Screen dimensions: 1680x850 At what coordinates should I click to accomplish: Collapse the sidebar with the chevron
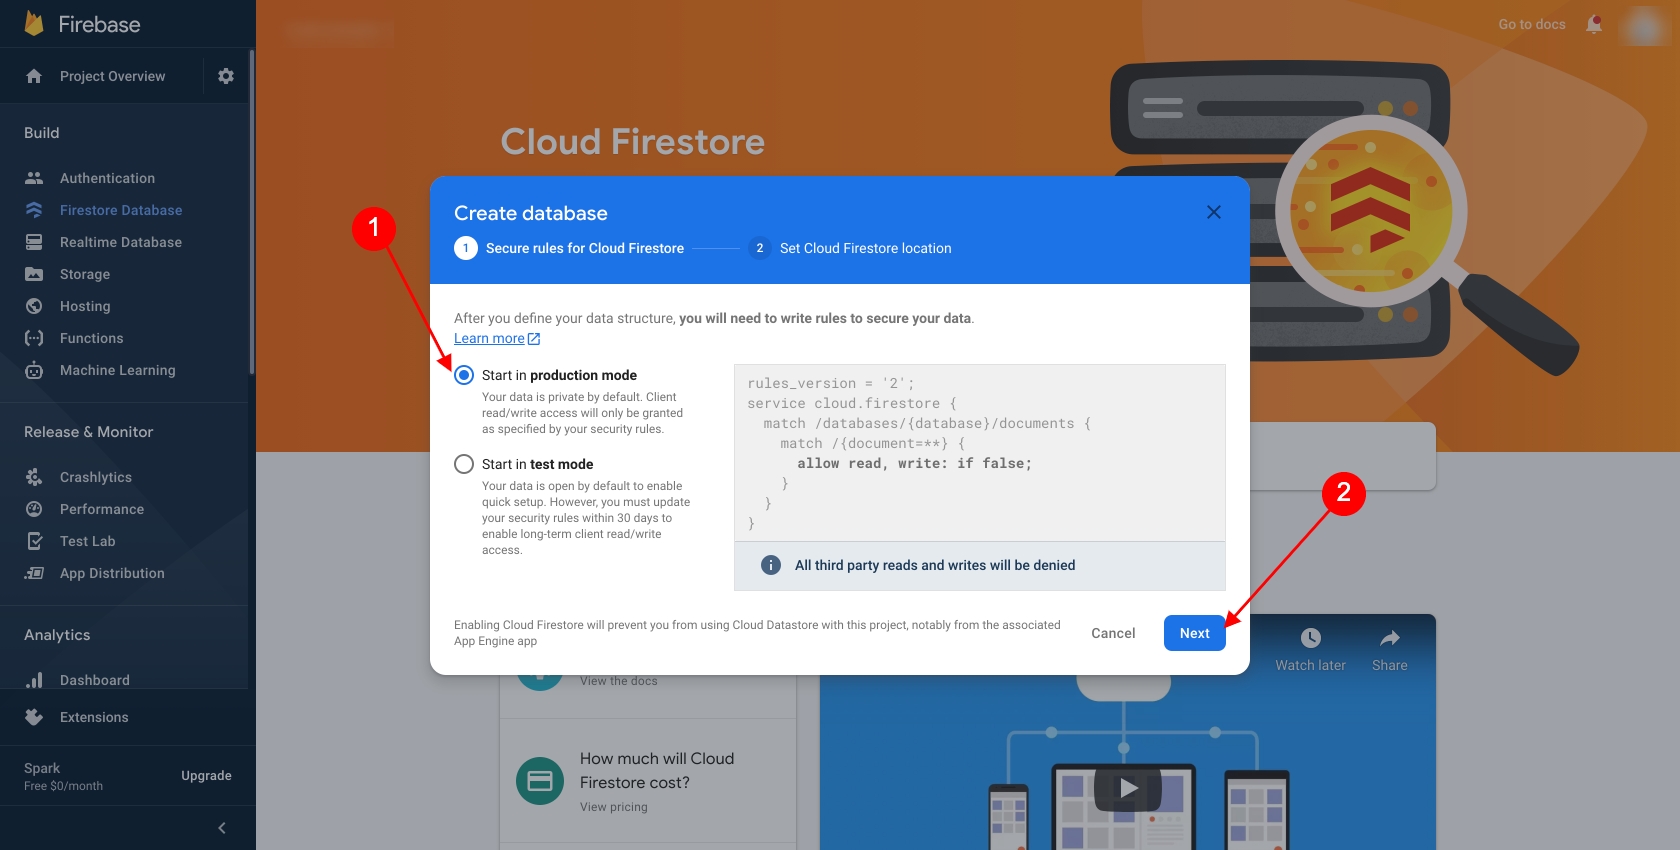222,828
